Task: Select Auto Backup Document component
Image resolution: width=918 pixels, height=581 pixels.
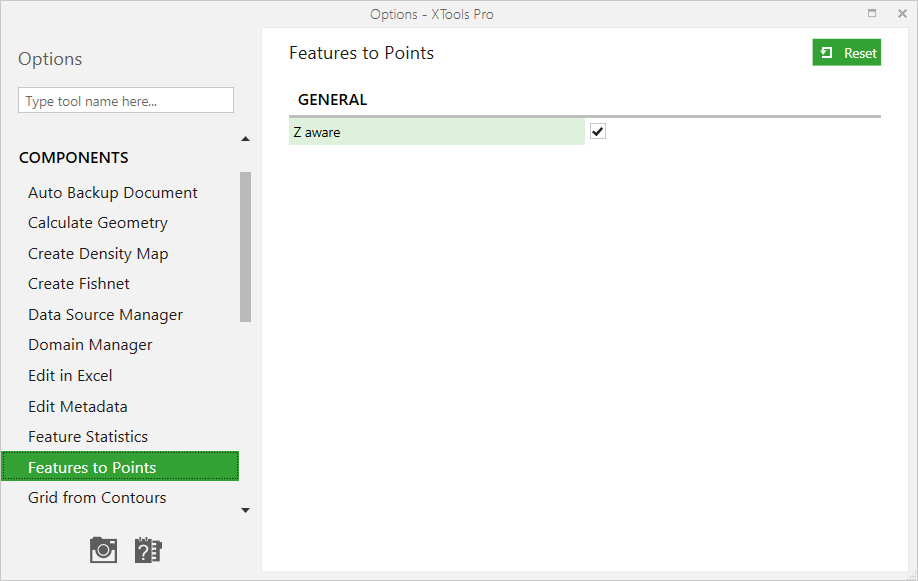Action: pyautogui.click(x=113, y=193)
